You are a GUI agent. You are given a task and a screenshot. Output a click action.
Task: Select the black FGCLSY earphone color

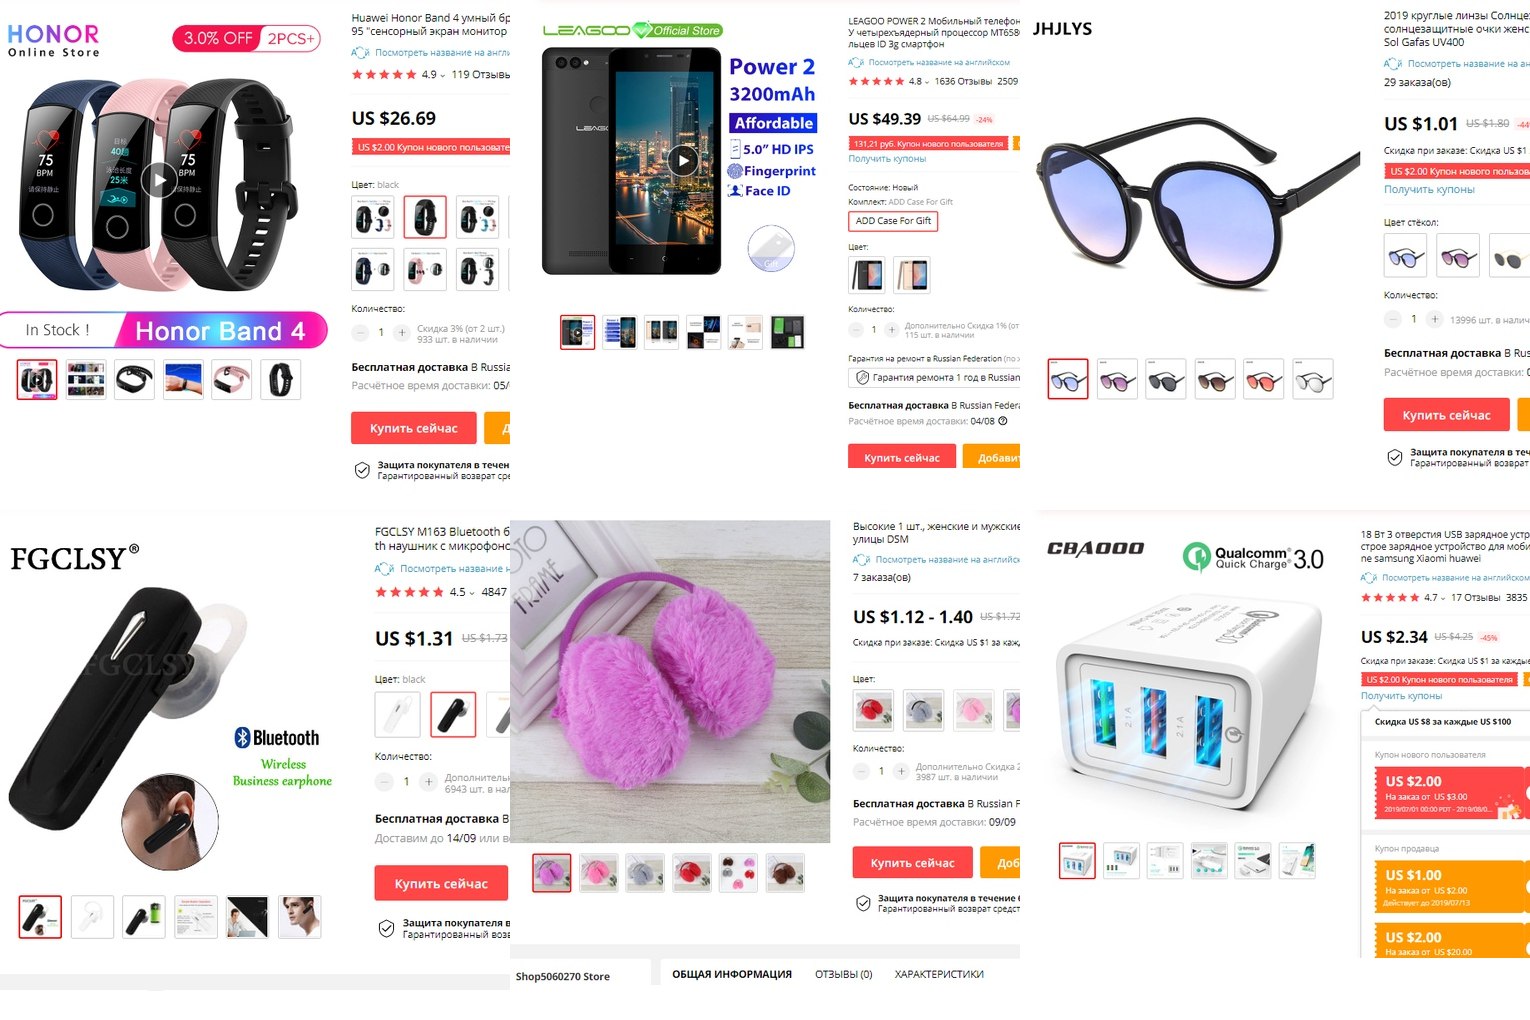453,715
